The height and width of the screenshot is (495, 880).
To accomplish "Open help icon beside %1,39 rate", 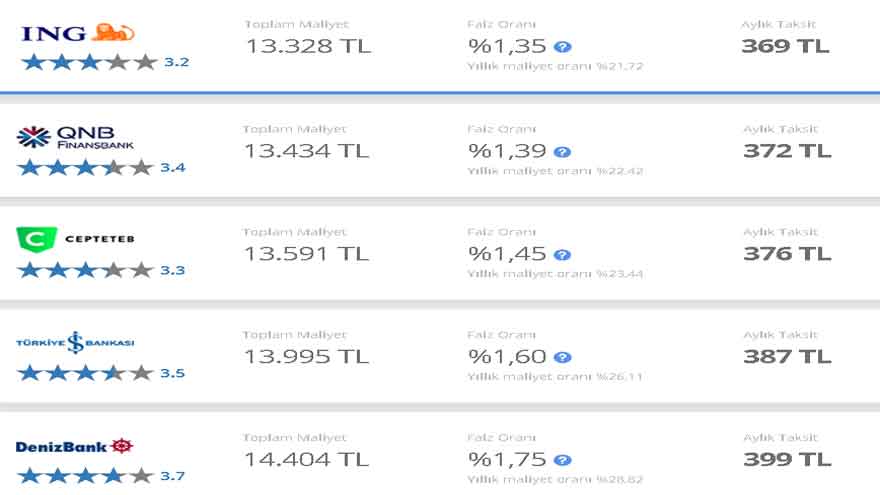I will click(563, 152).
